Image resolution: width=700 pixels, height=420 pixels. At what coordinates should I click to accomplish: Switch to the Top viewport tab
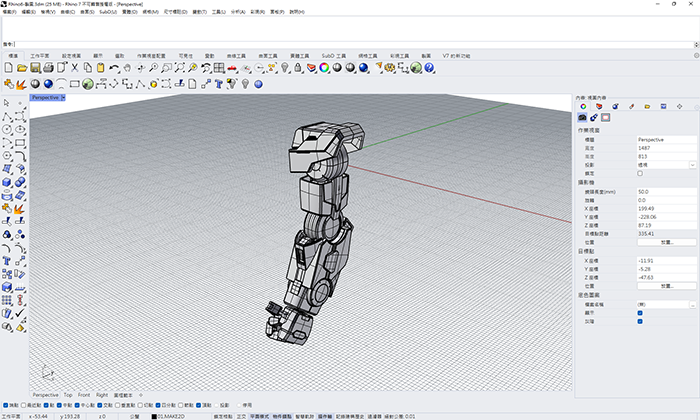click(x=68, y=395)
